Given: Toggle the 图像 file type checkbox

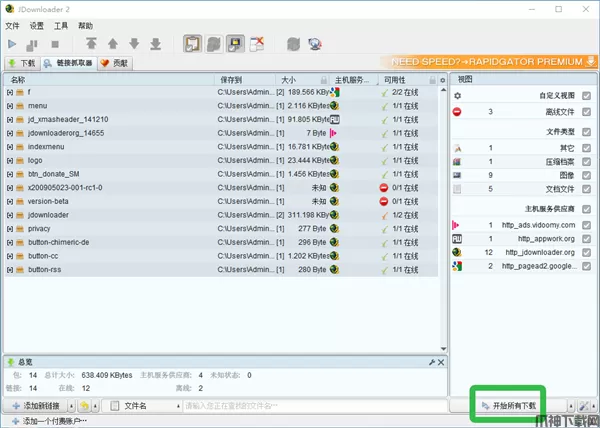Looking at the screenshot, I should [x=586, y=175].
